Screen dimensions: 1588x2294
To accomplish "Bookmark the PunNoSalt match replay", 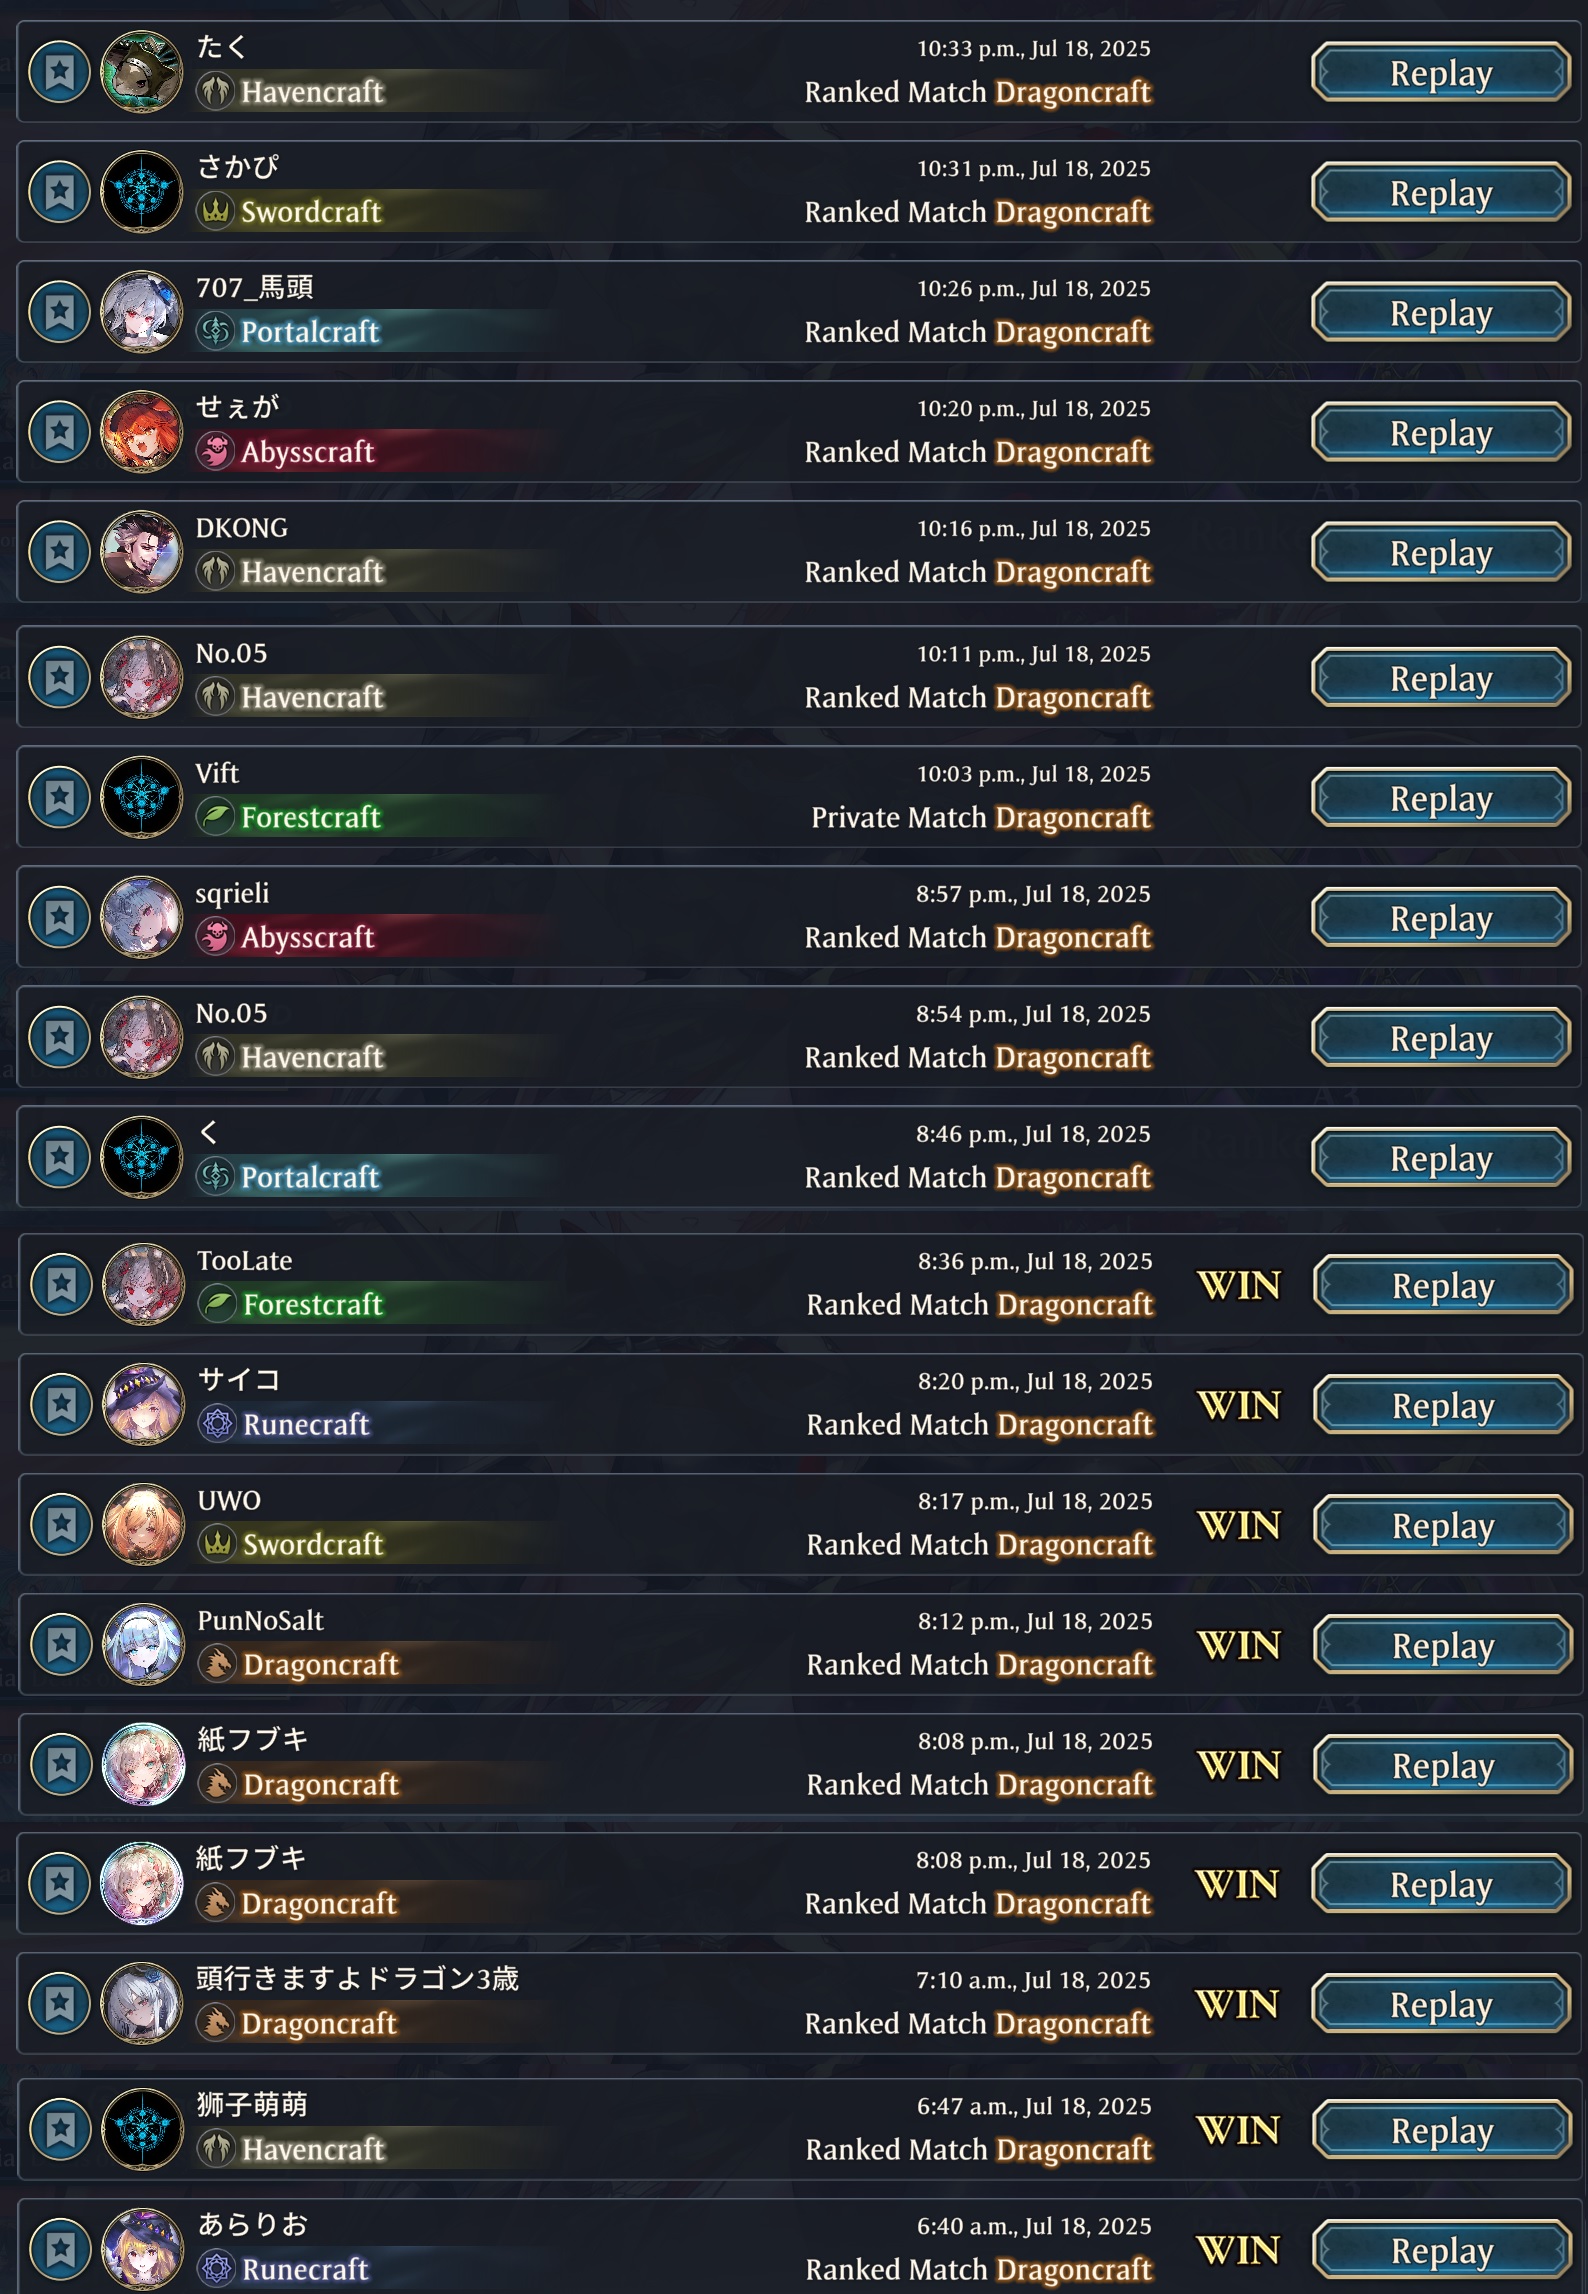I will tap(62, 1644).
